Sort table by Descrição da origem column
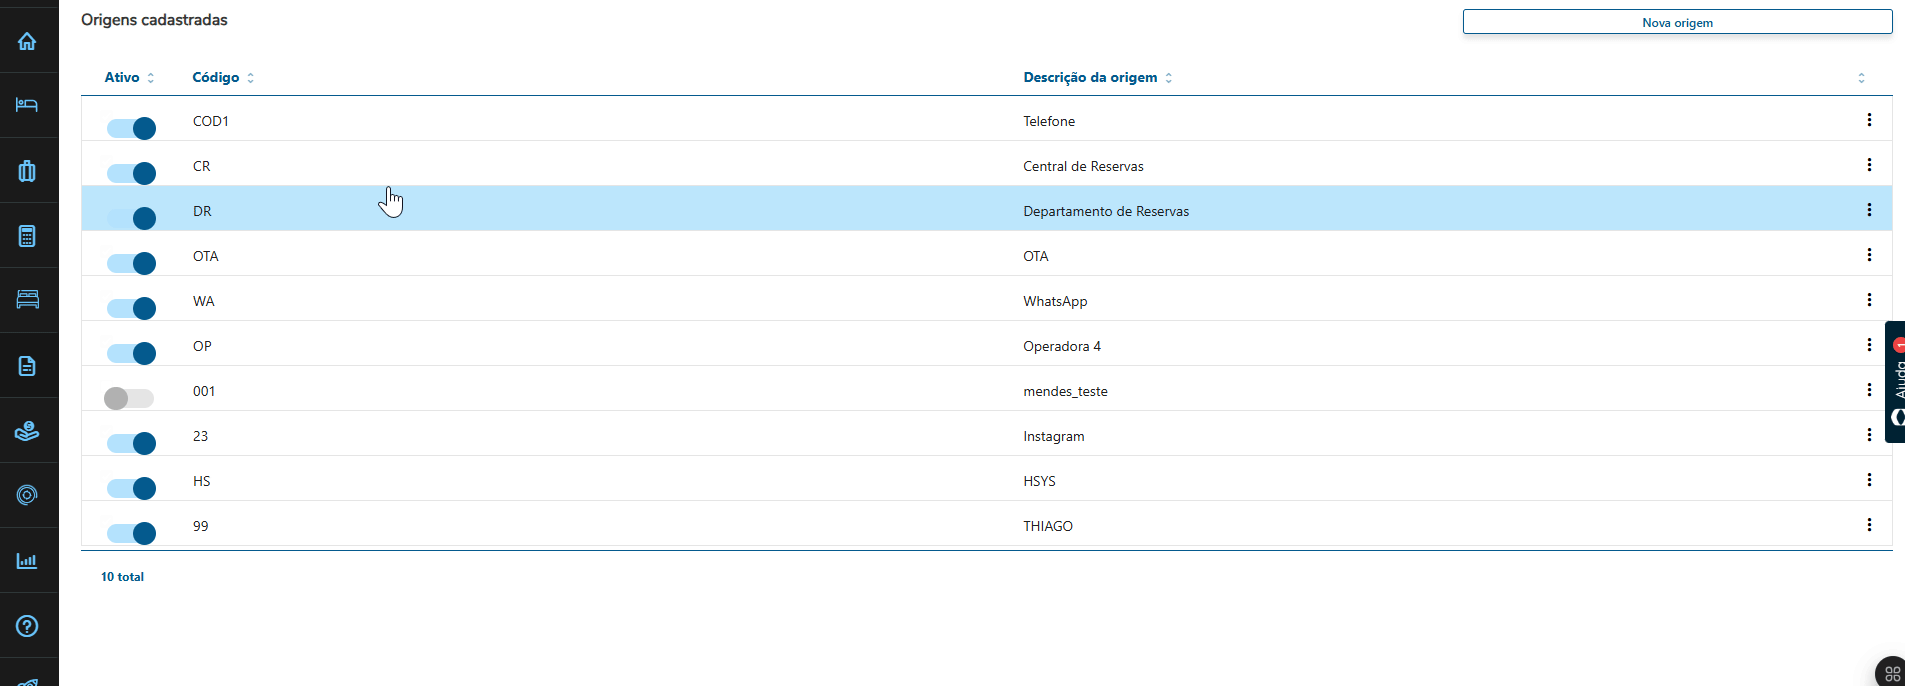The width and height of the screenshot is (1905, 686). click(x=1097, y=77)
